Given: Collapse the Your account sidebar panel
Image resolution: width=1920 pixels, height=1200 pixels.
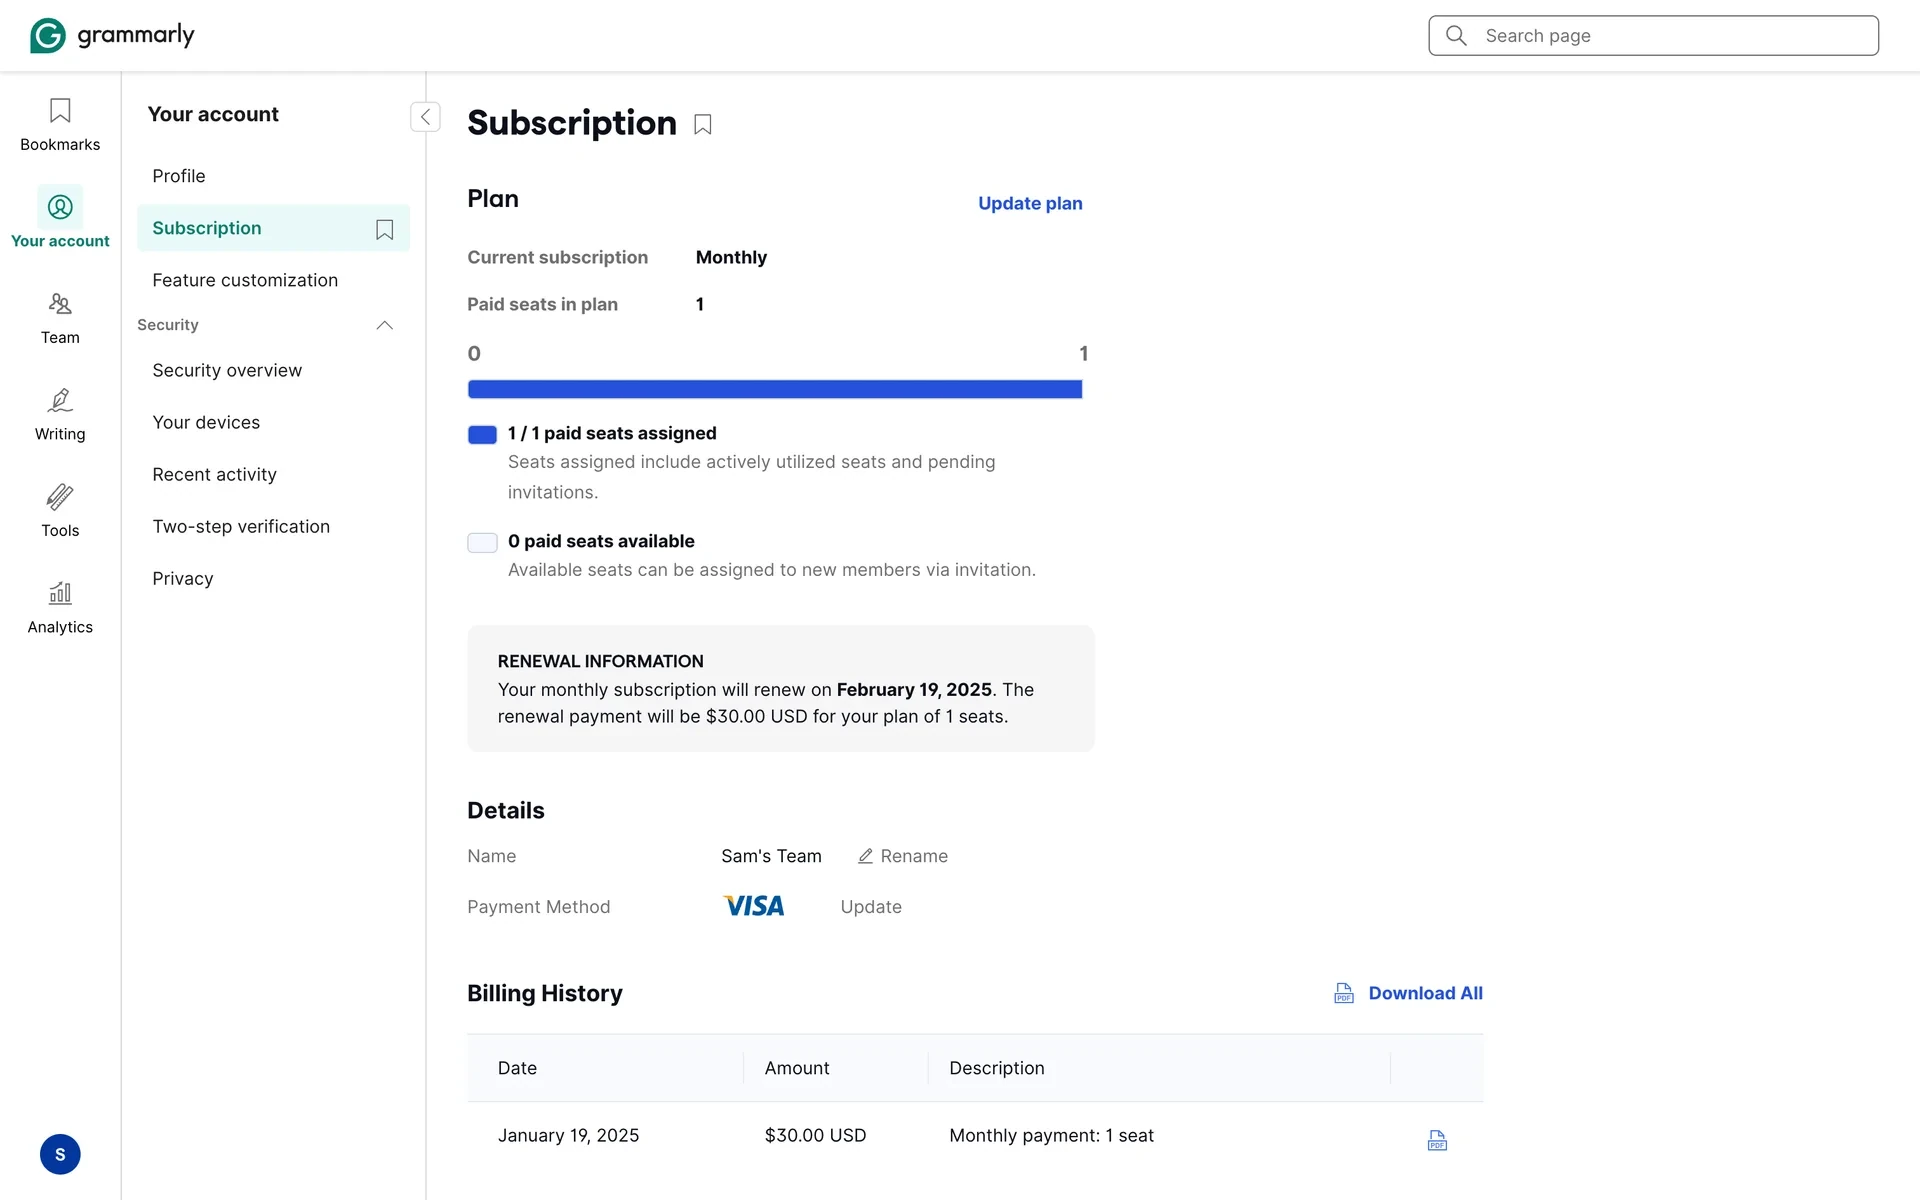Looking at the screenshot, I should [x=425, y=117].
